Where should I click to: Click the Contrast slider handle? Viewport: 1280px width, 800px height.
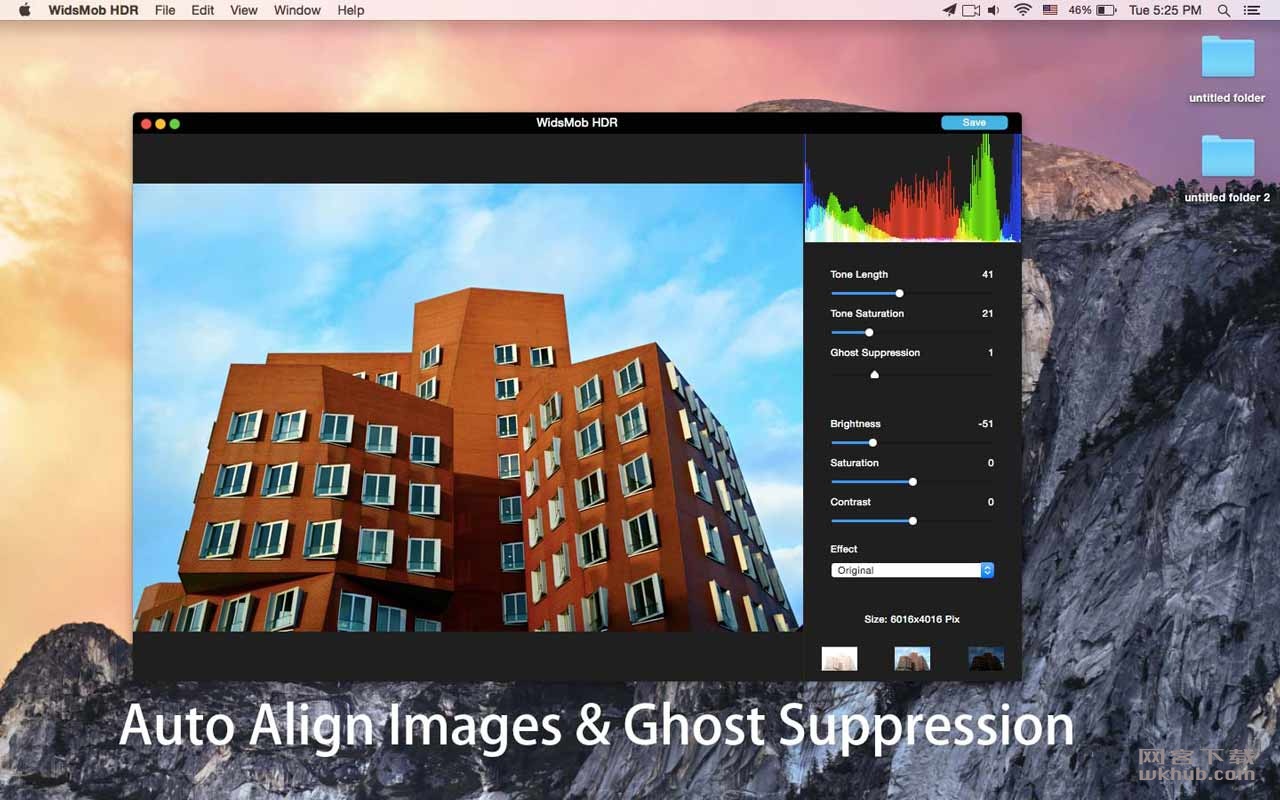(x=913, y=520)
